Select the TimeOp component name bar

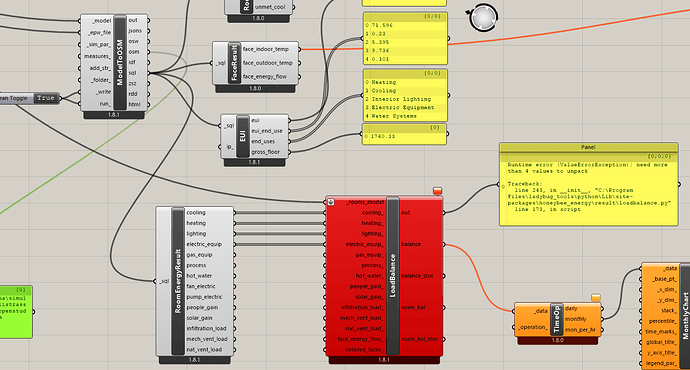tap(556, 319)
